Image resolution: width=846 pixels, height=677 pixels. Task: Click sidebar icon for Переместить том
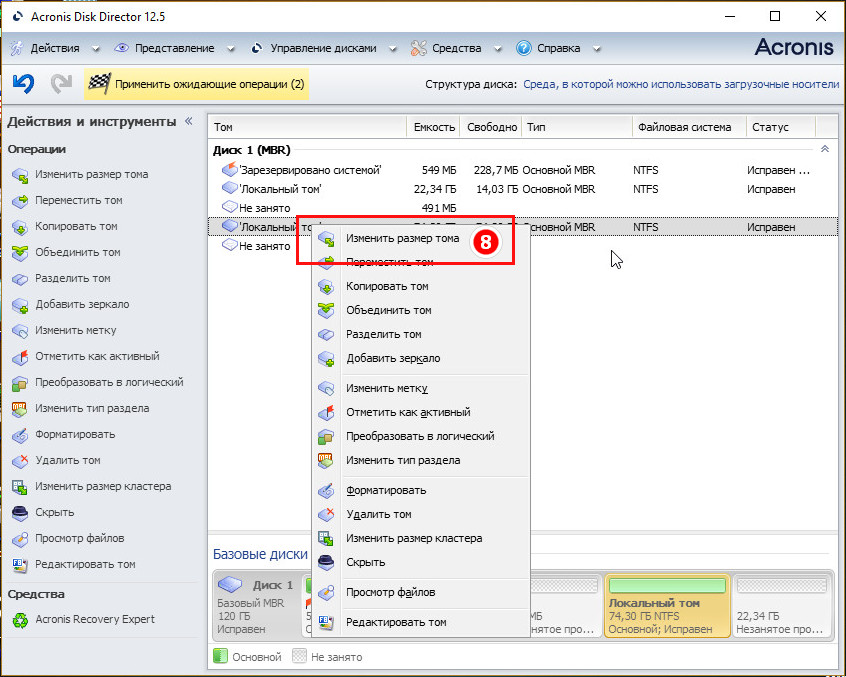(20, 201)
